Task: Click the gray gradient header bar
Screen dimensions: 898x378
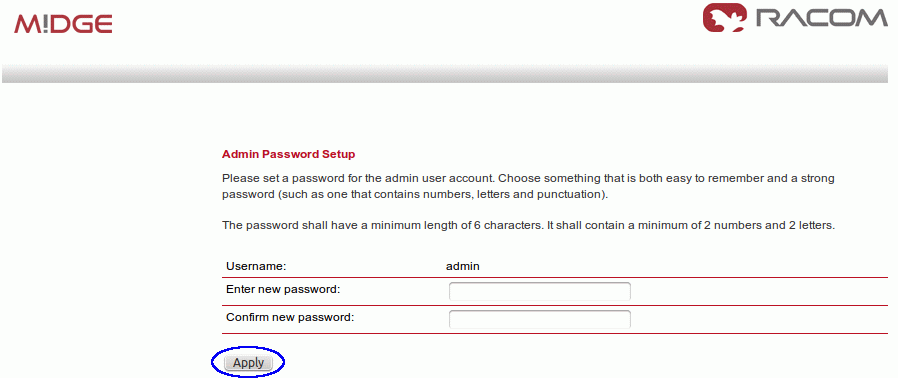Action: (445, 74)
